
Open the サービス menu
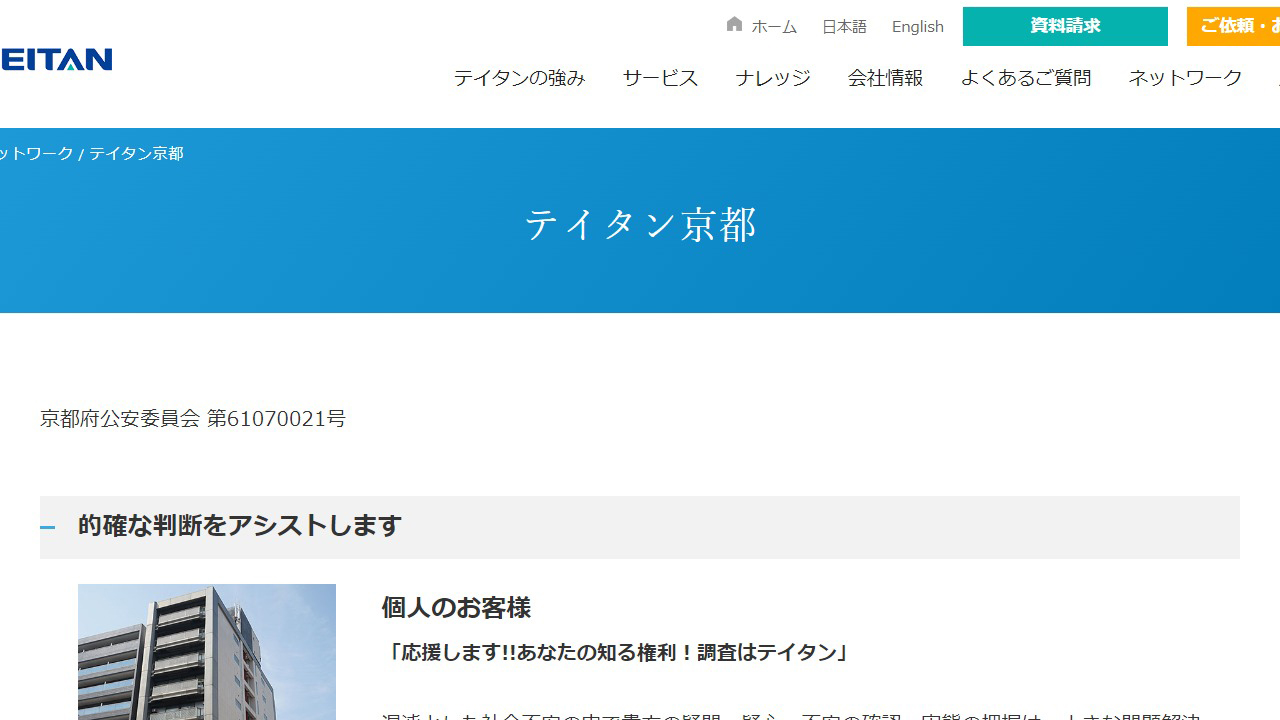coord(659,78)
